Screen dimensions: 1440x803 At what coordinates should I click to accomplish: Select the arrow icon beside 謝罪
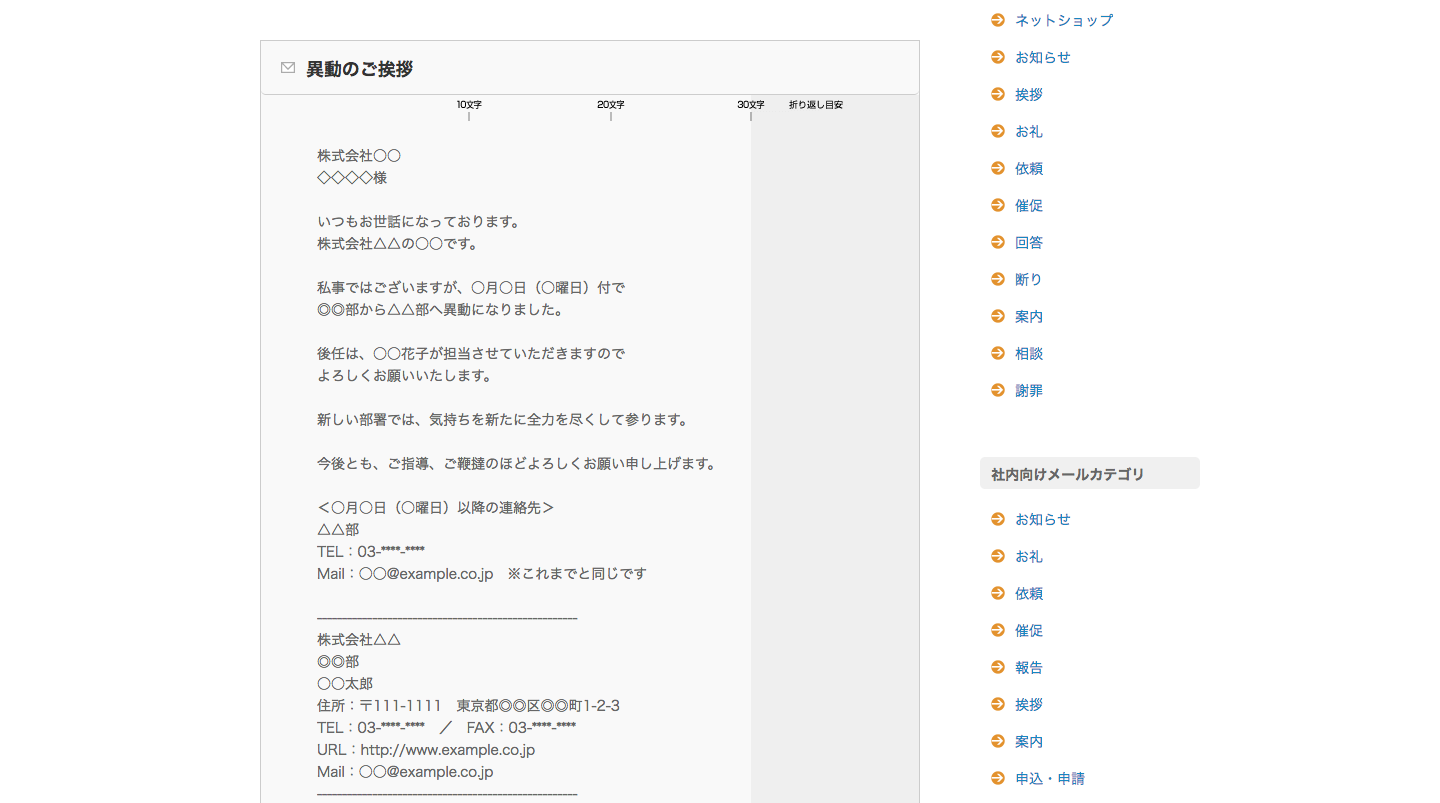click(x=997, y=390)
